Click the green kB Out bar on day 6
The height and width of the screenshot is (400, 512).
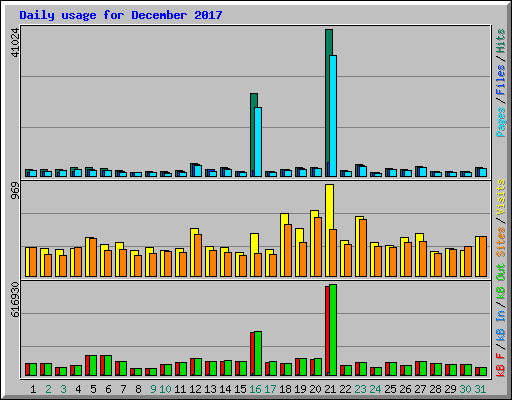click(x=108, y=366)
